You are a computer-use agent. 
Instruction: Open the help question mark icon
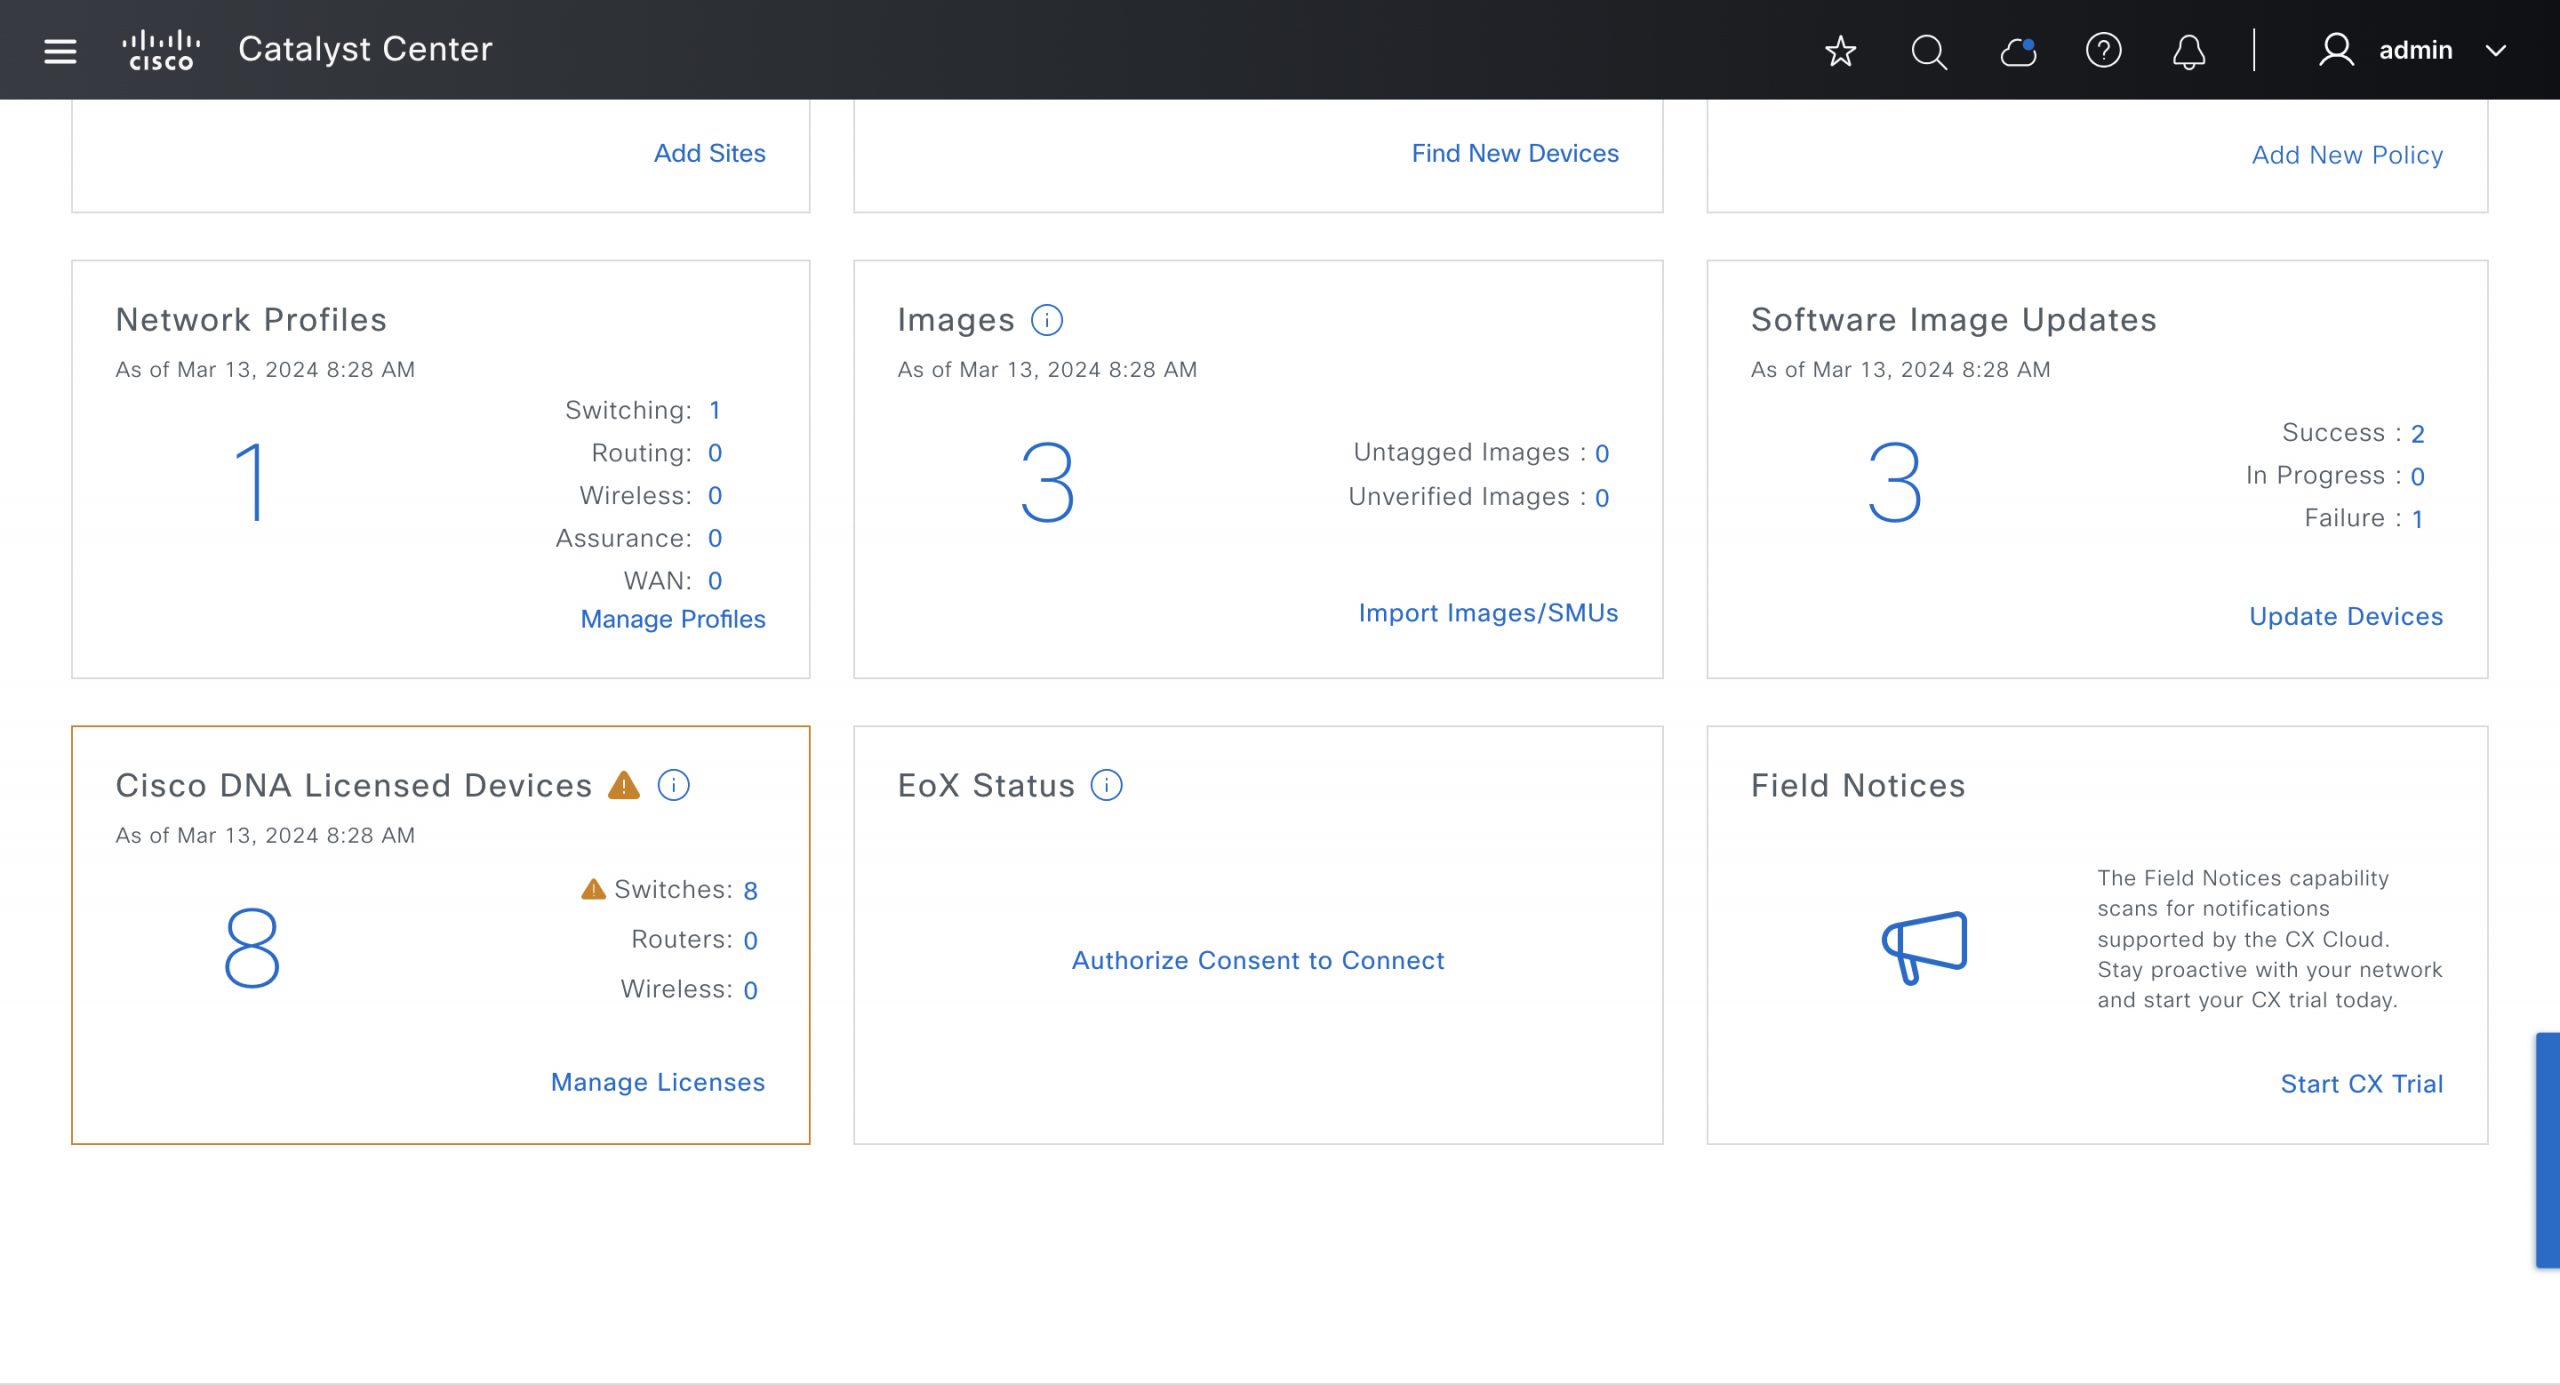point(2103,50)
